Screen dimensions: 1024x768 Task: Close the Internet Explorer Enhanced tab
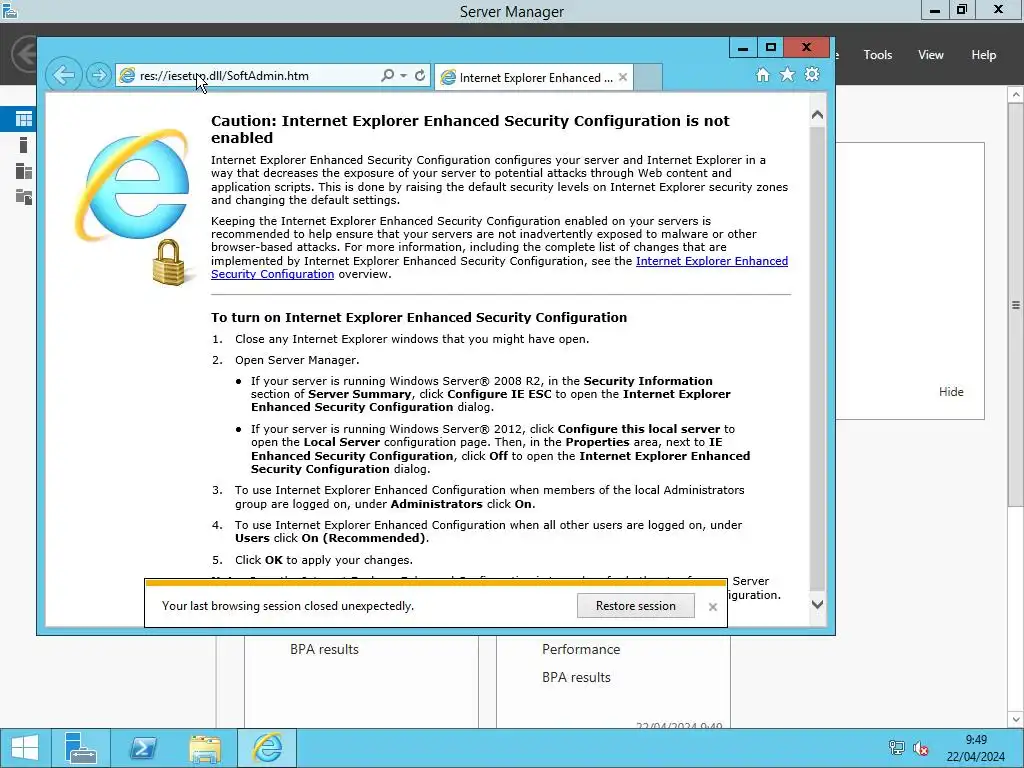623,77
